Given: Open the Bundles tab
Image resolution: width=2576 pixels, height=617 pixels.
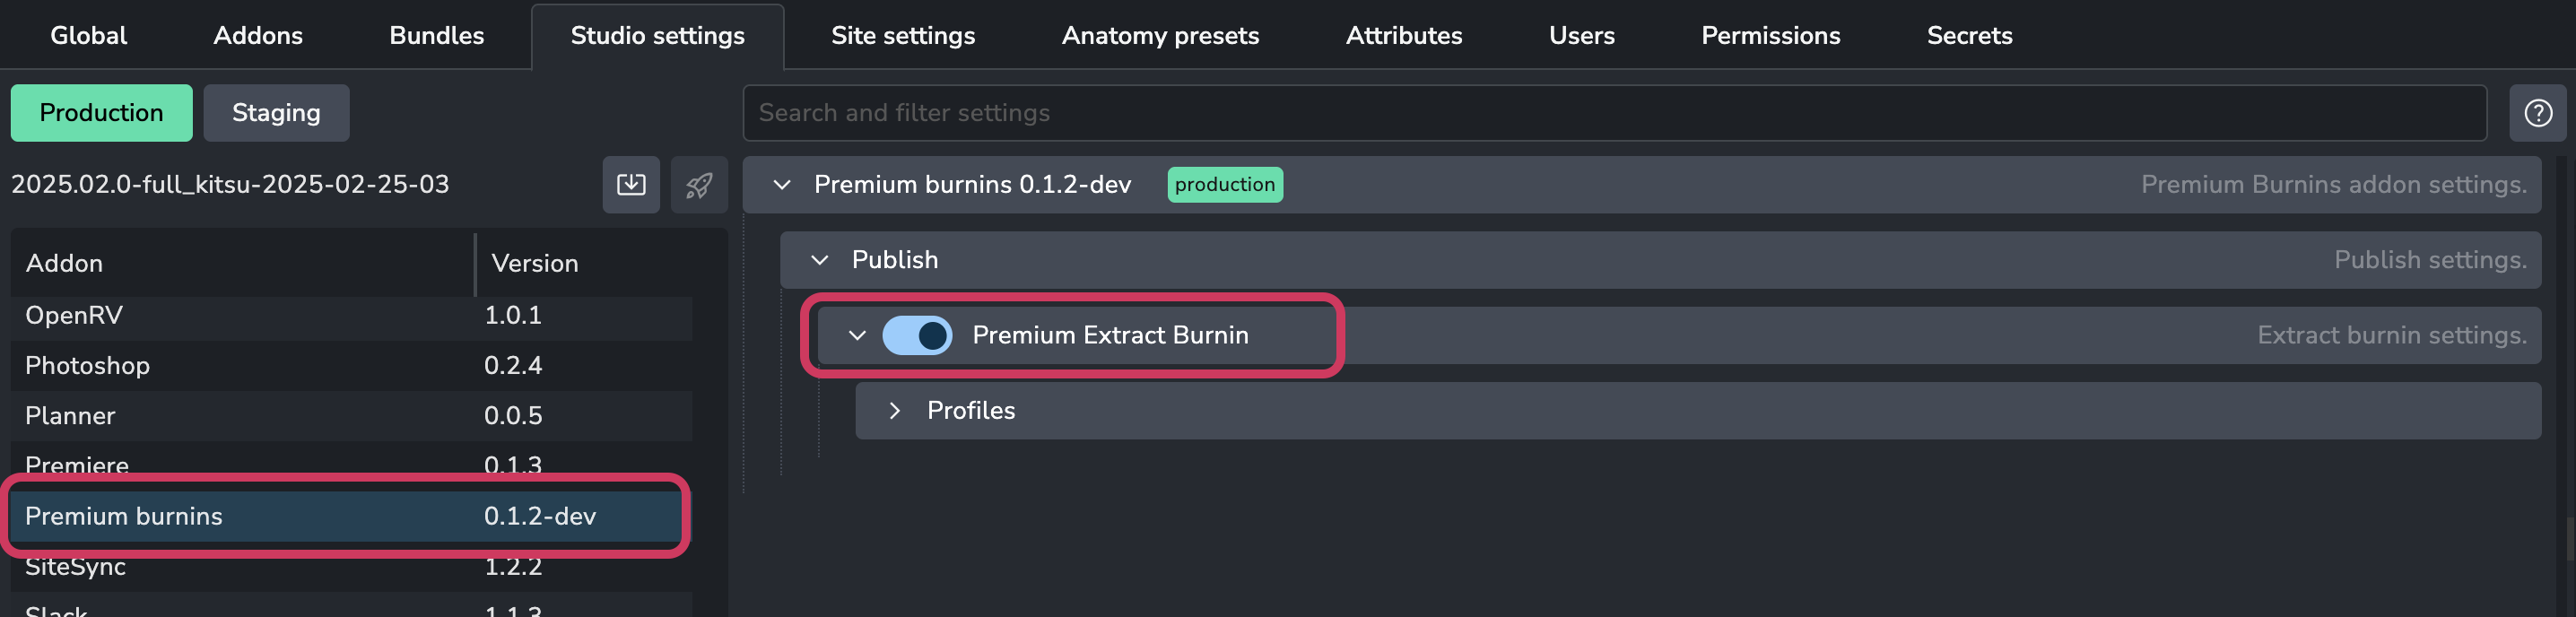Looking at the screenshot, I should (436, 35).
